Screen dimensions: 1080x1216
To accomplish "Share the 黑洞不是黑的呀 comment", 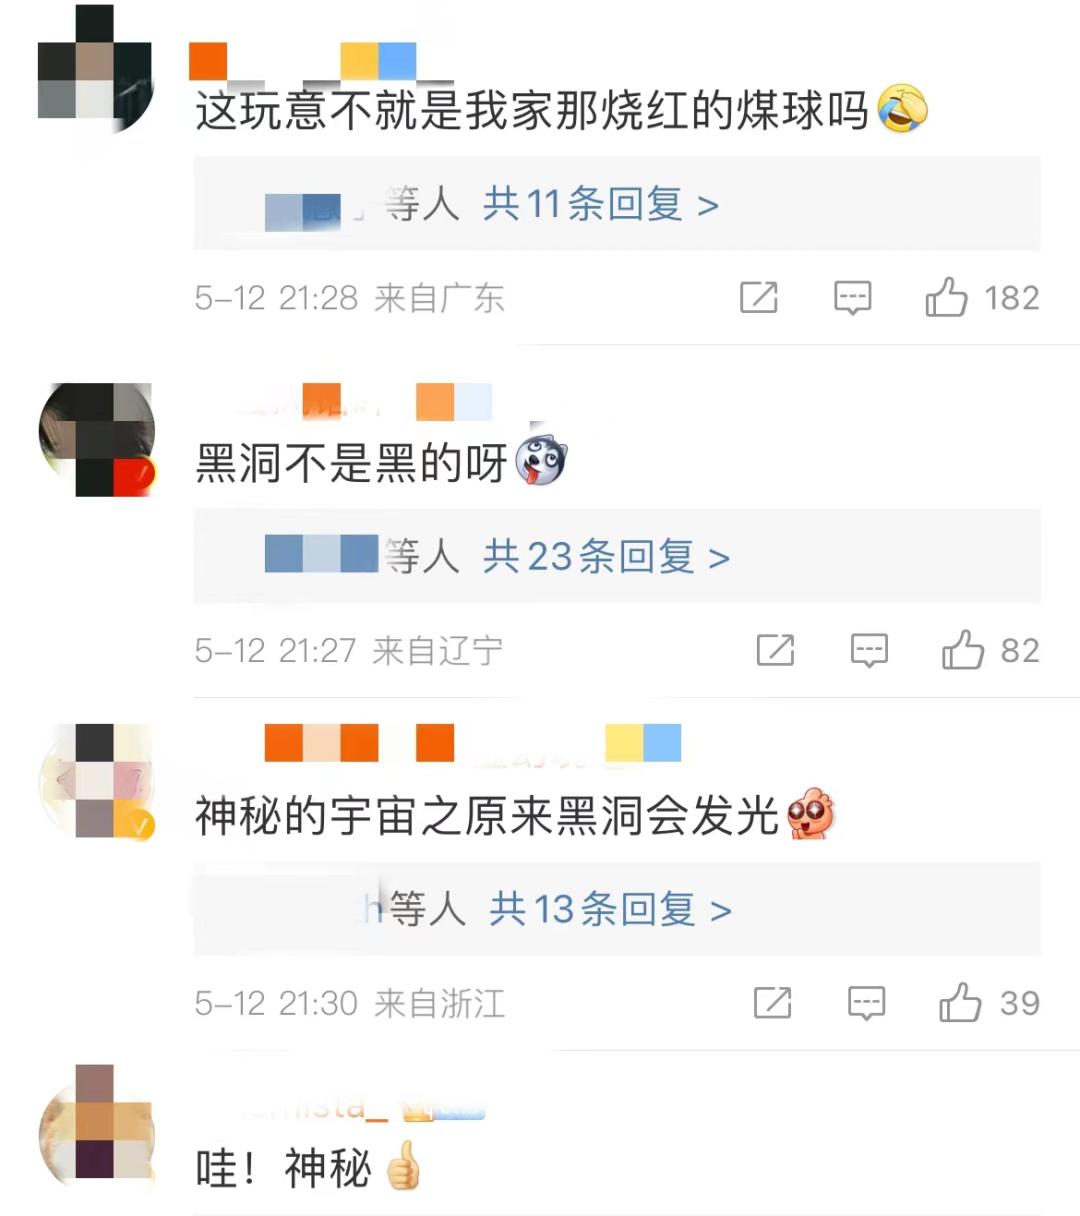I will coord(776,650).
